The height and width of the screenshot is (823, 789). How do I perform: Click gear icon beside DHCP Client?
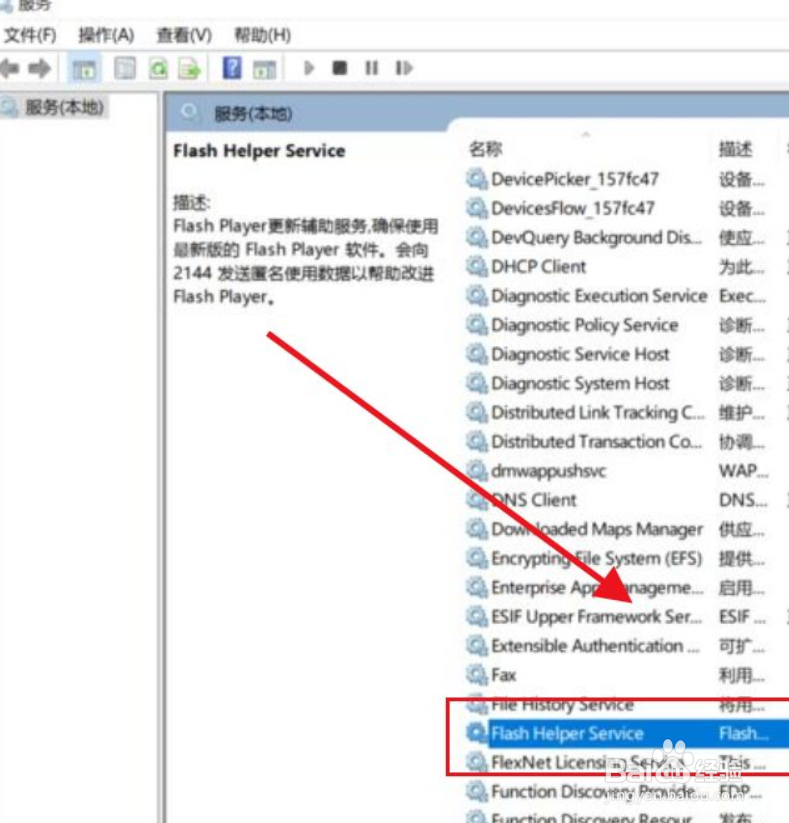(x=477, y=267)
